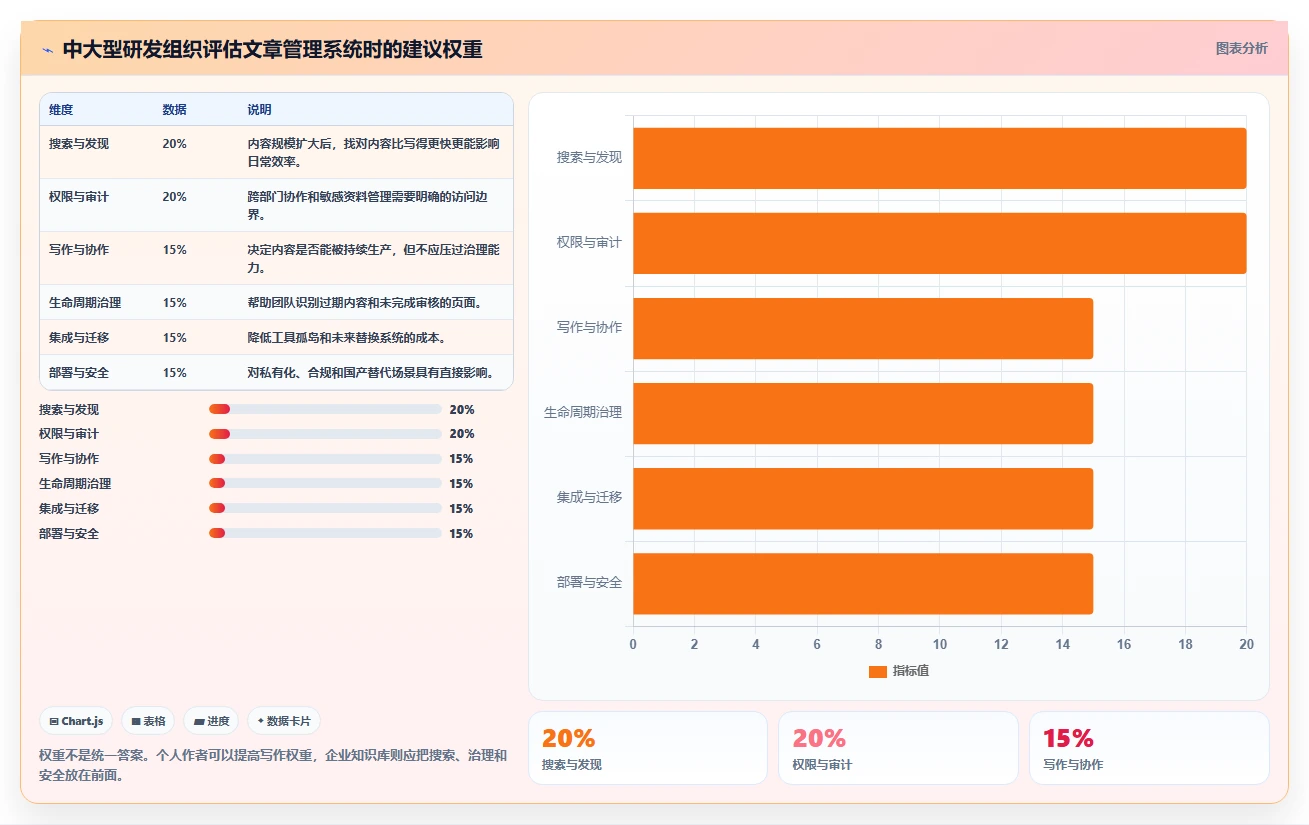Click the Chart.js tag chip
Viewport: 1309px width, 825px height.
76,721
